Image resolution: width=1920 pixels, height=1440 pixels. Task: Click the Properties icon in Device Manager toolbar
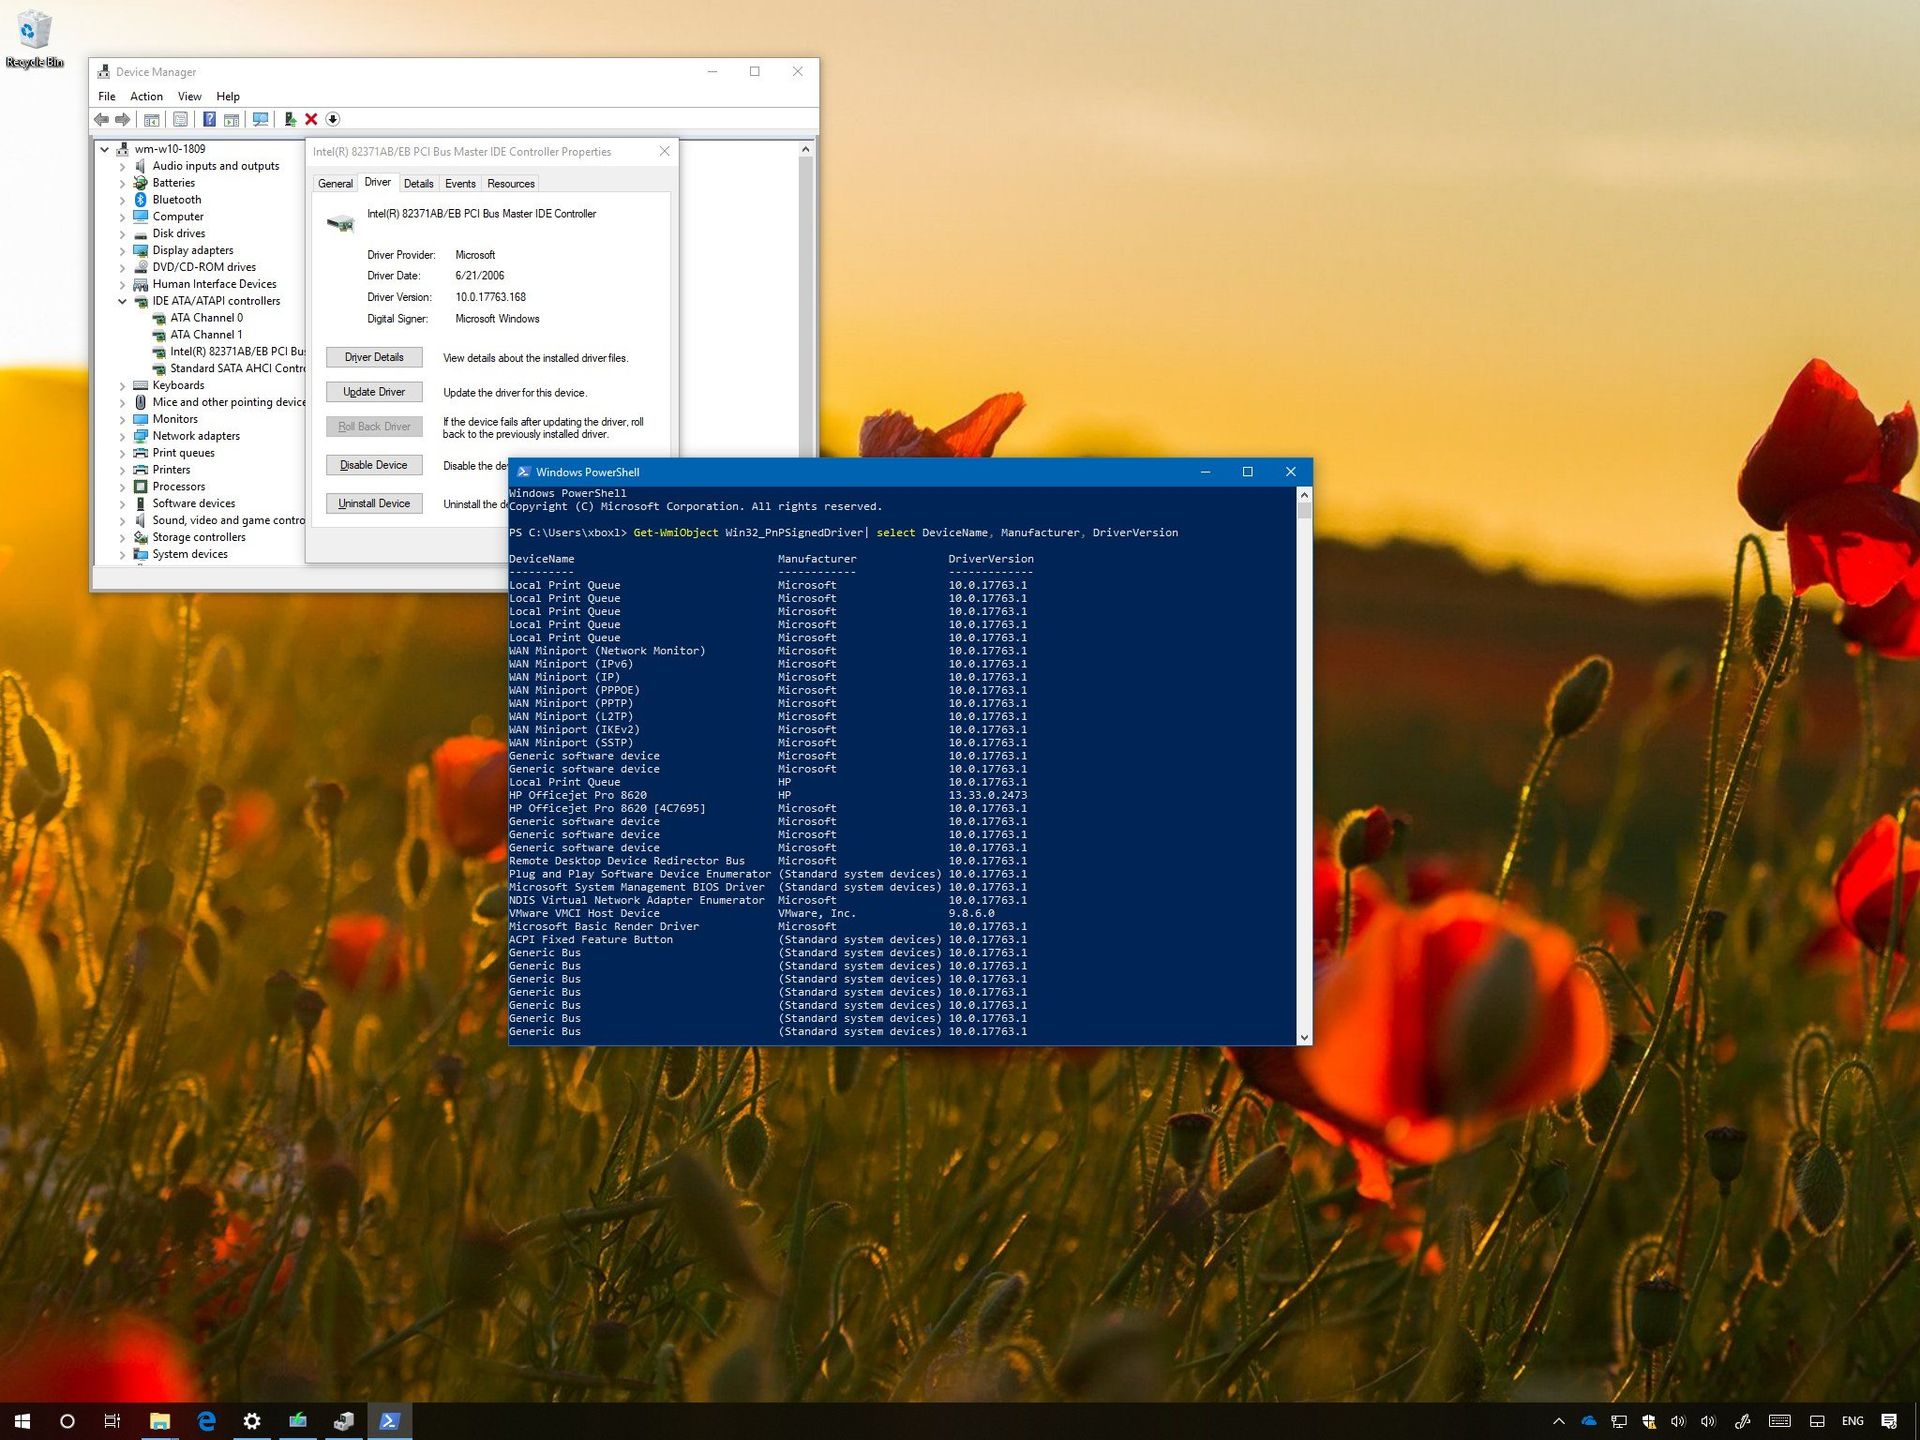181,119
